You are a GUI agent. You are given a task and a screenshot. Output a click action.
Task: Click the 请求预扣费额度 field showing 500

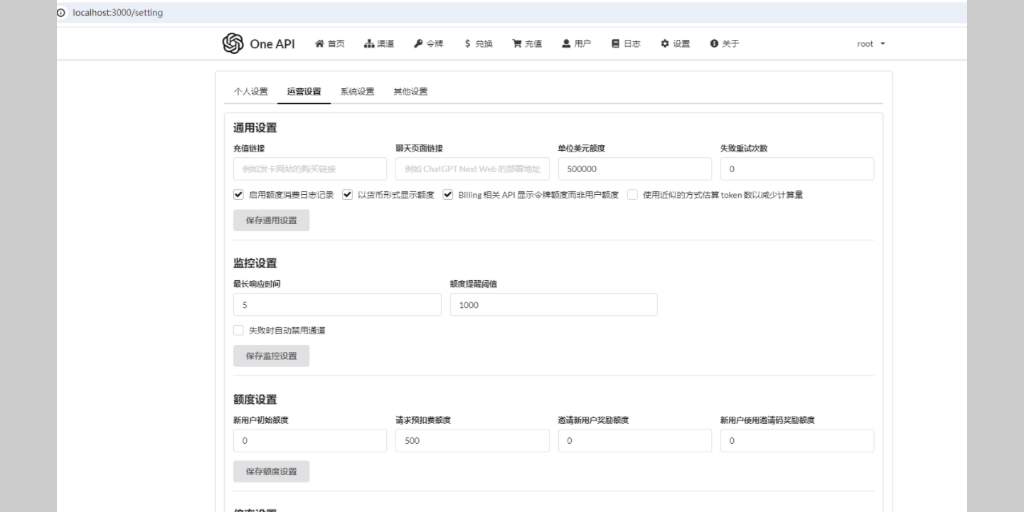[472, 441]
